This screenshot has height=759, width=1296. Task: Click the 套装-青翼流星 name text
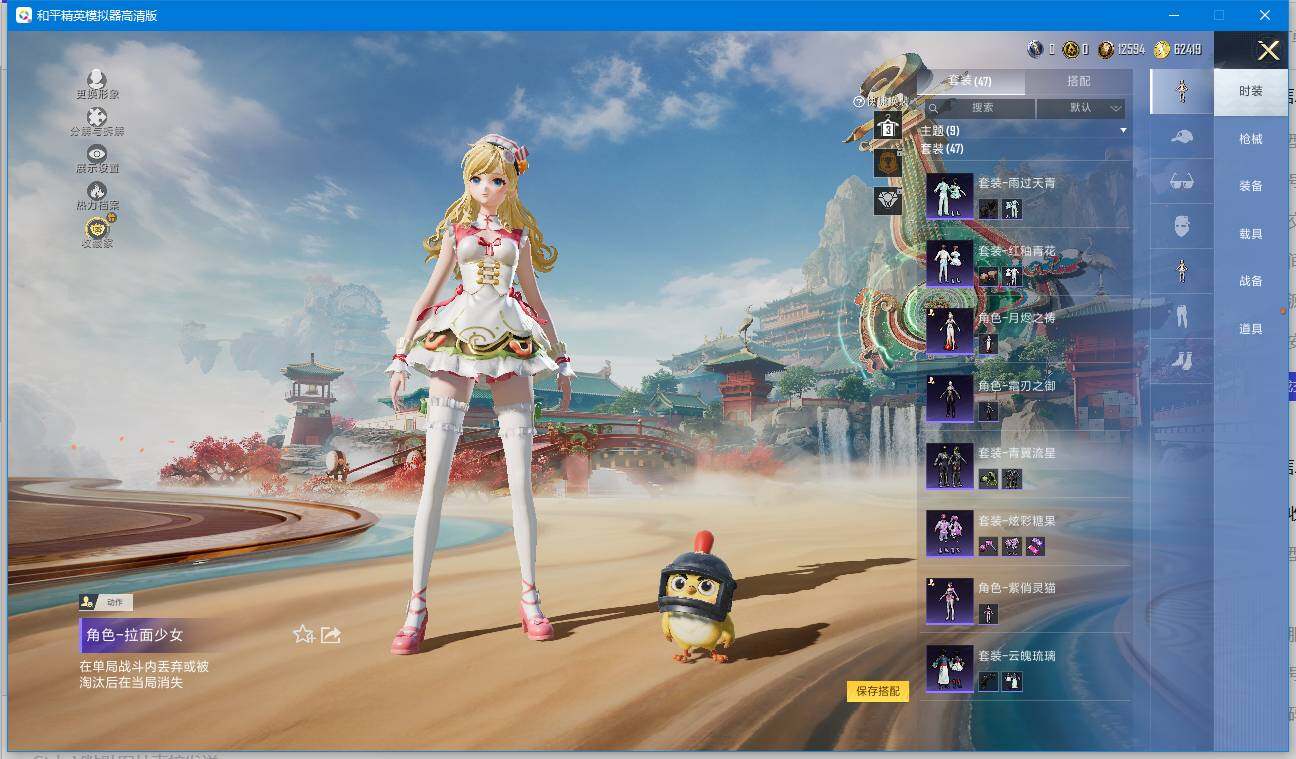click(1016, 453)
